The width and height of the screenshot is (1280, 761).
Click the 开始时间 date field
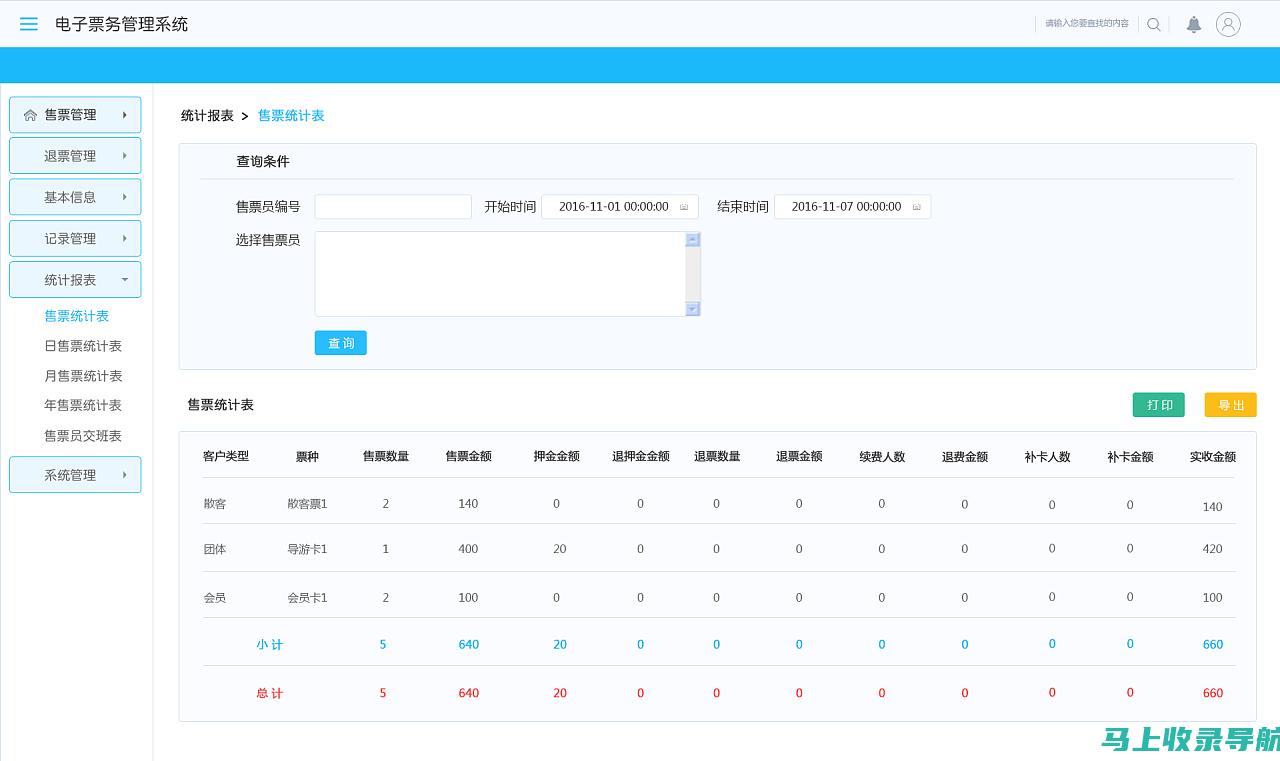pyautogui.click(x=620, y=207)
